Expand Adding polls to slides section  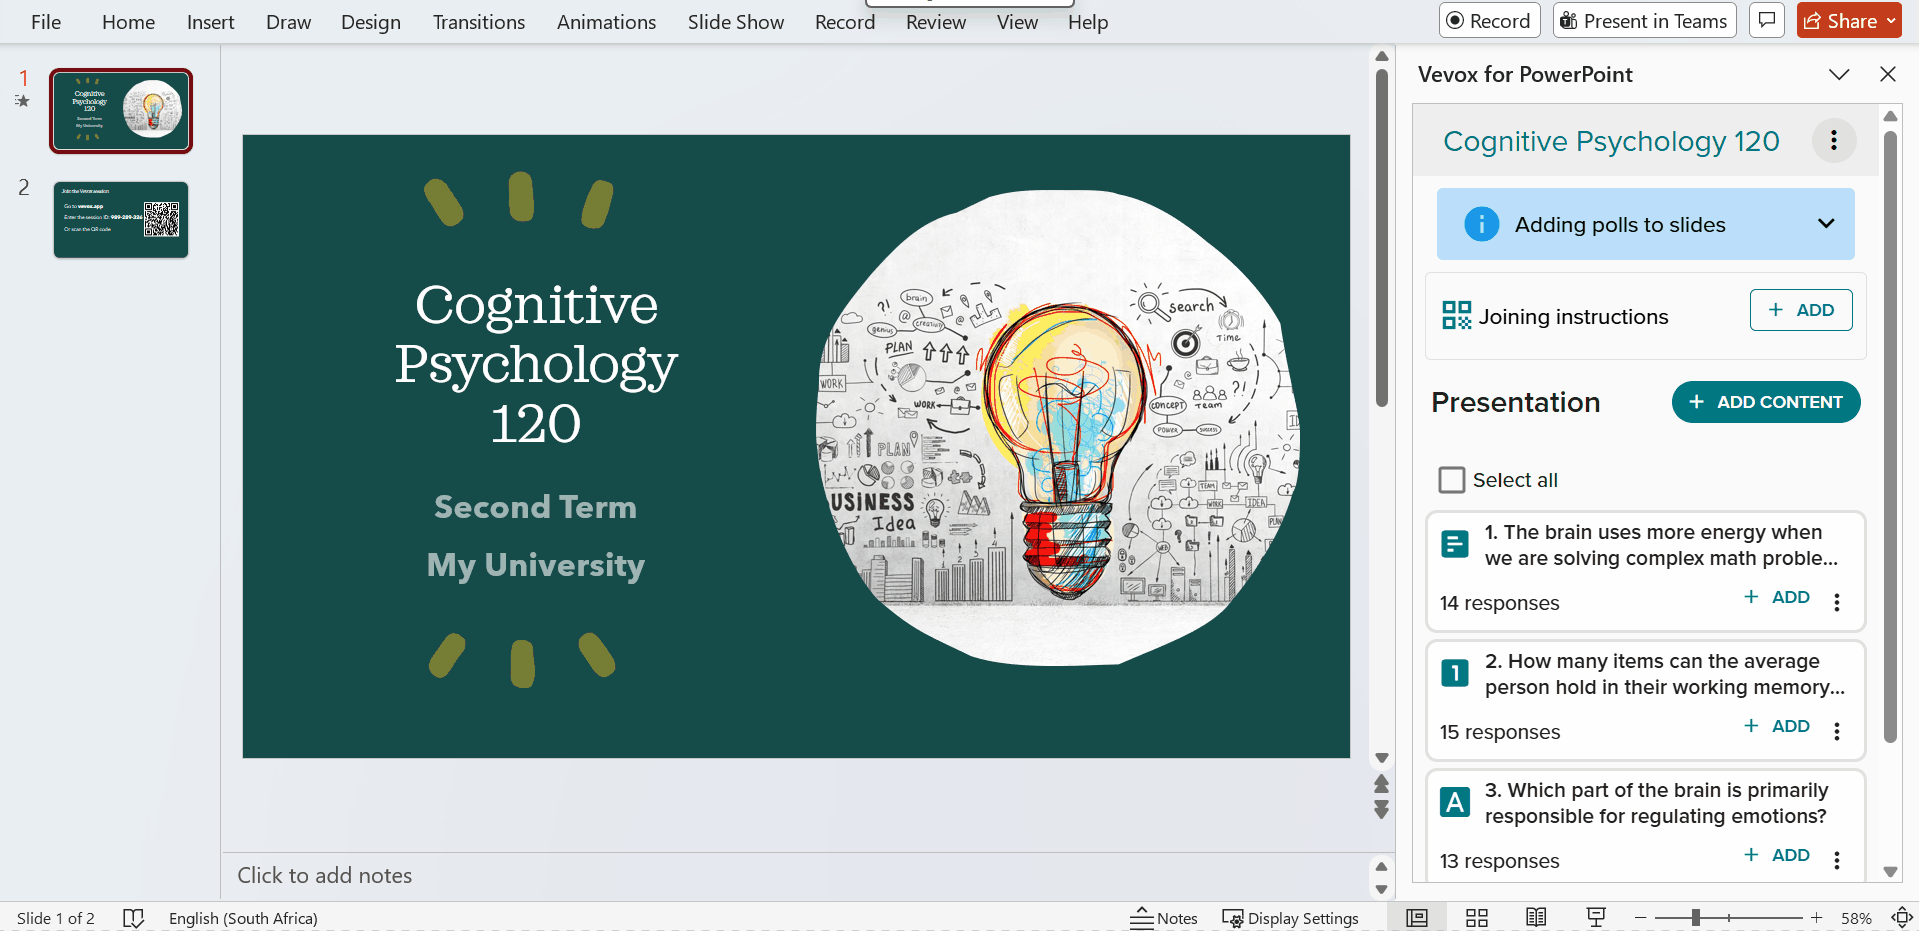click(x=1826, y=224)
